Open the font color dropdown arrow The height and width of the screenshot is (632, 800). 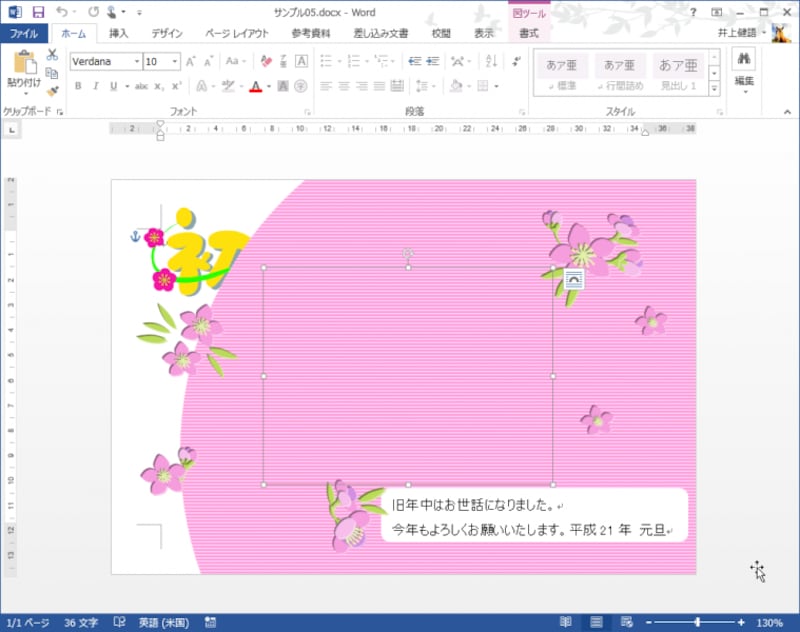point(268,86)
